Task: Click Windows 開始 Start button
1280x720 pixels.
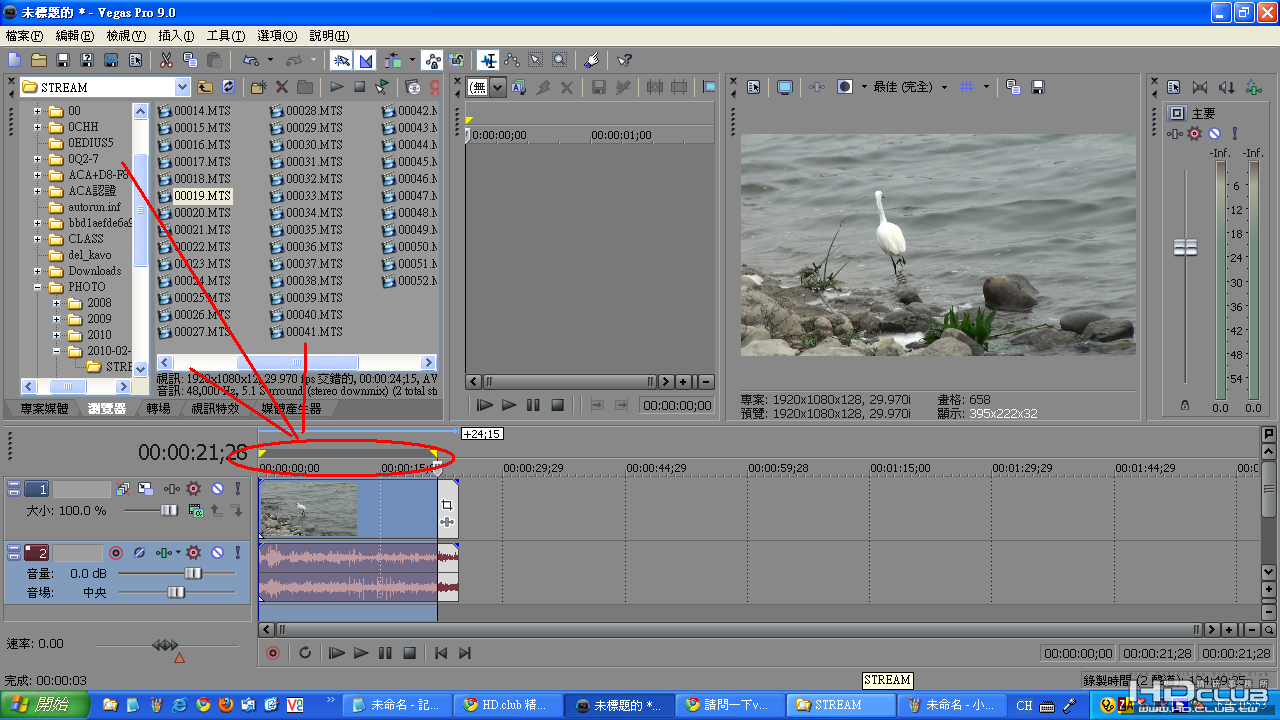Action: [x=45, y=704]
